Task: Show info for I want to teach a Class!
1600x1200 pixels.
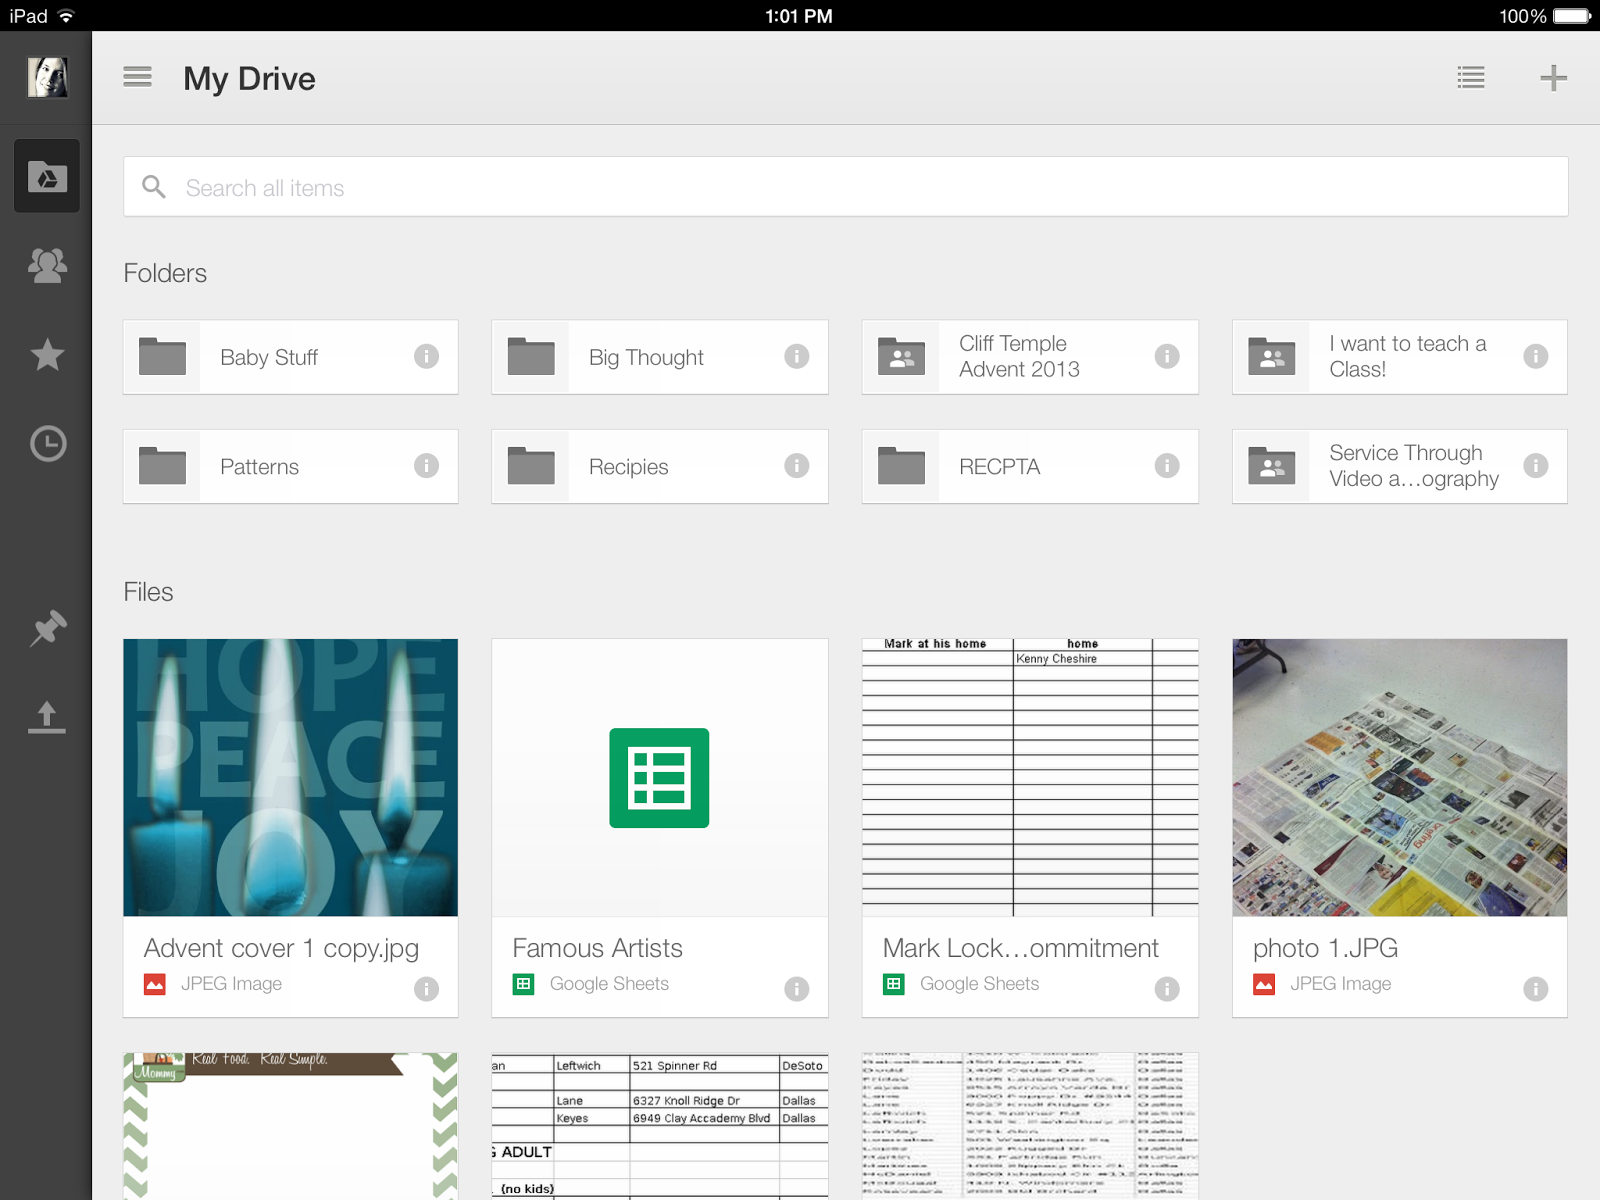Action: tap(1535, 356)
